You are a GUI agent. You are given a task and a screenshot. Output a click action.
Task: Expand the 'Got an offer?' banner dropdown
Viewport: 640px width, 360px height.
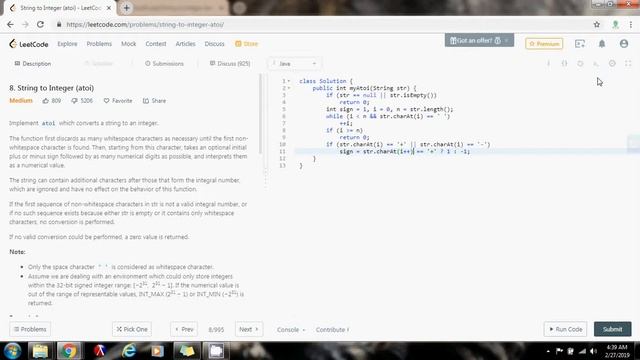[x=507, y=40]
